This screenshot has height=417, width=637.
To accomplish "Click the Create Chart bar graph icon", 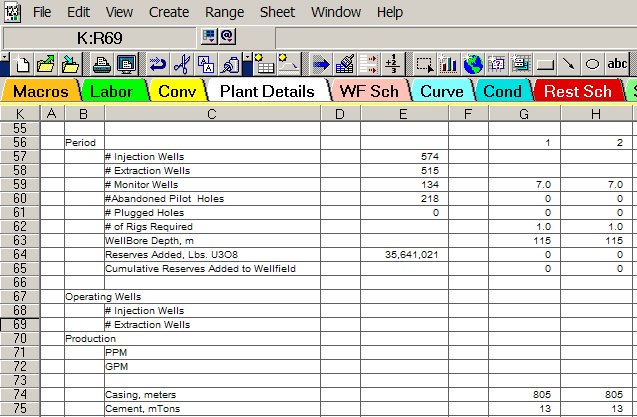I will click(449, 64).
